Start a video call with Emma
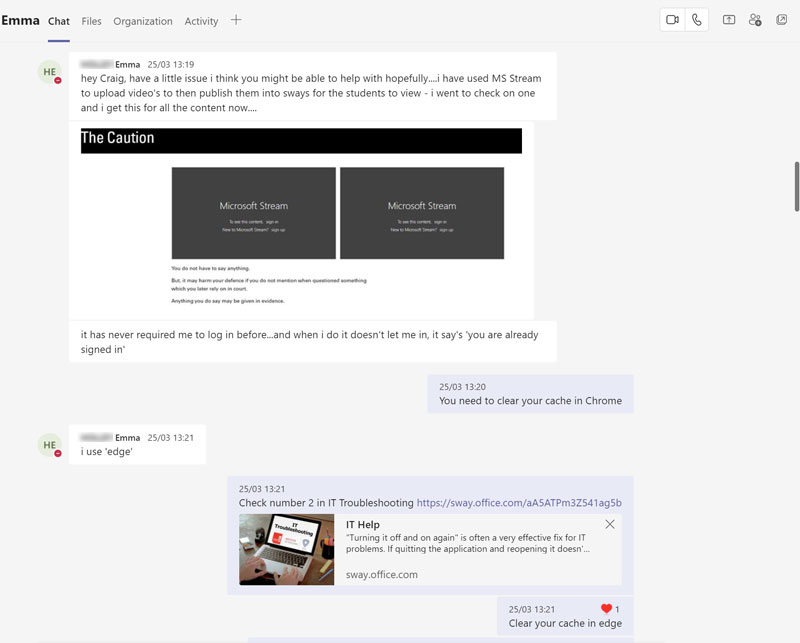800x643 pixels. (x=672, y=20)
